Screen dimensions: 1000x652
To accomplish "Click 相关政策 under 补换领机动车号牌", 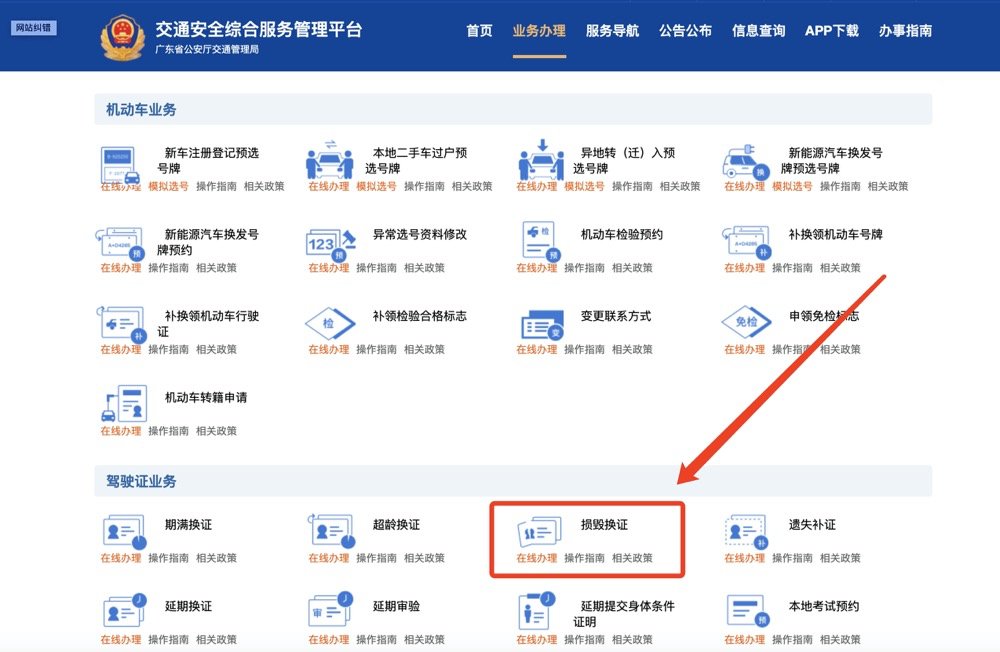I will [x=840, y=267].
